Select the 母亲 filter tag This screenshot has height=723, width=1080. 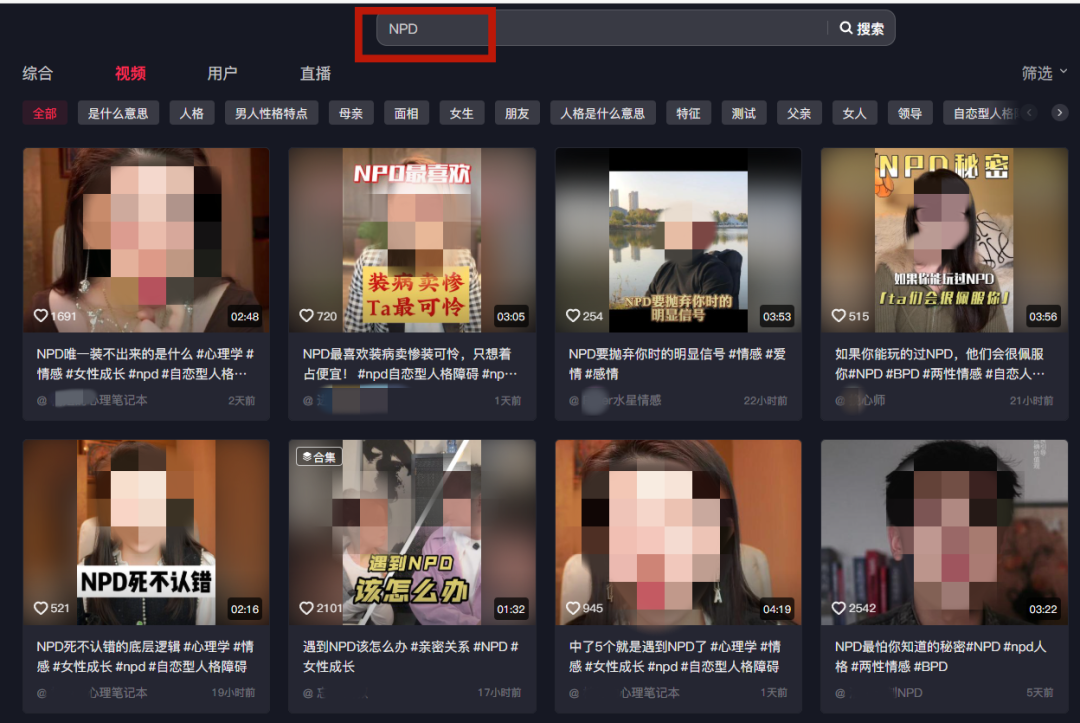[351, 113]
